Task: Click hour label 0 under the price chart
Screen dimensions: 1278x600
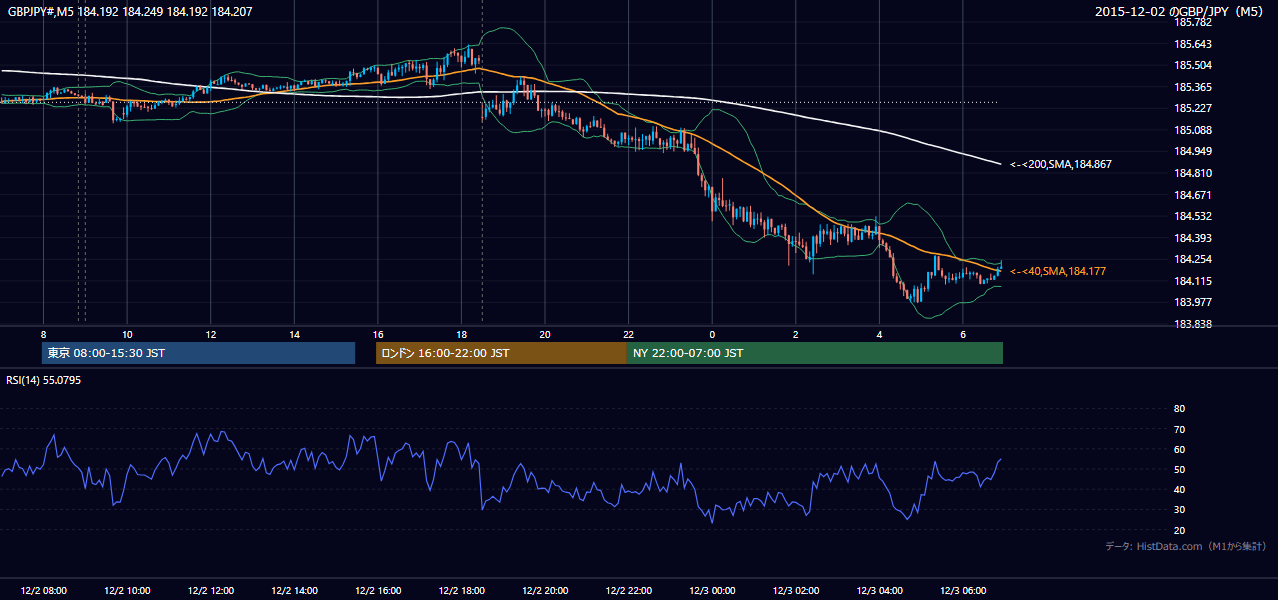Action: pos(712,333)
